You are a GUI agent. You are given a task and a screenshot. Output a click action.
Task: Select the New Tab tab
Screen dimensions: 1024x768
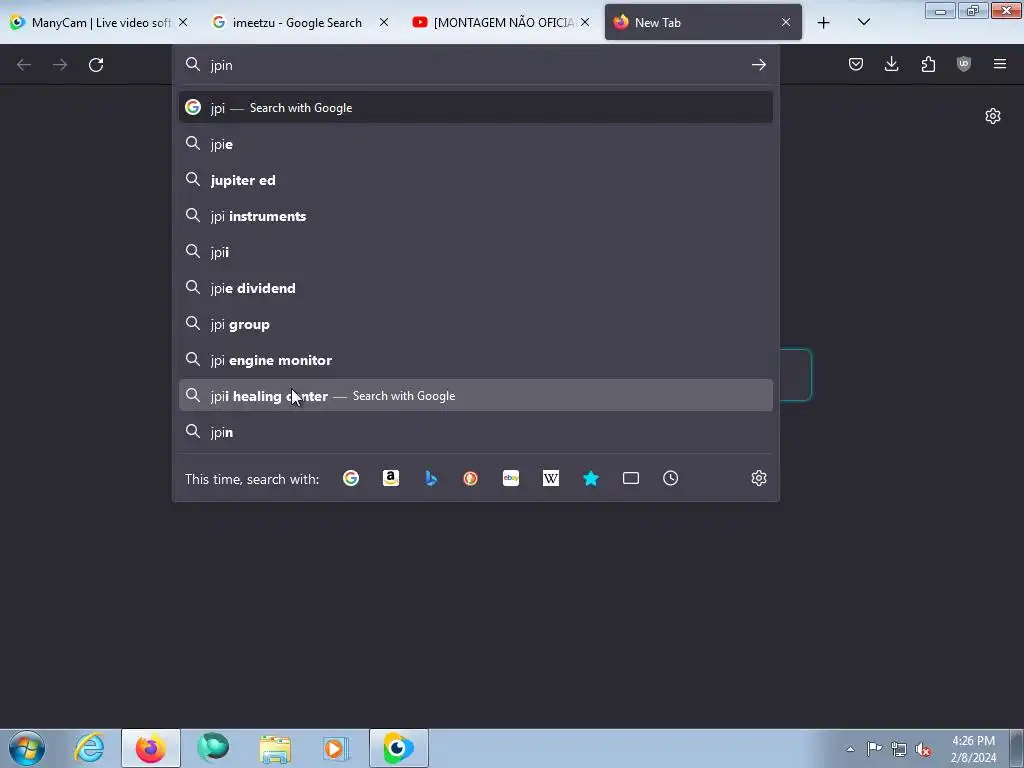(x=703, y=22)
